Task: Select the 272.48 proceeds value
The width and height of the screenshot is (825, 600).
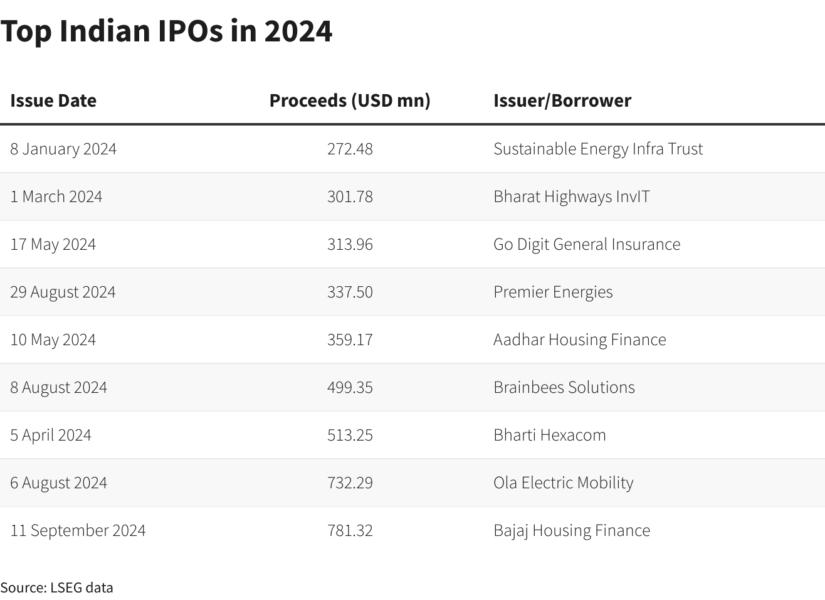Action: (x=350, y=149)
